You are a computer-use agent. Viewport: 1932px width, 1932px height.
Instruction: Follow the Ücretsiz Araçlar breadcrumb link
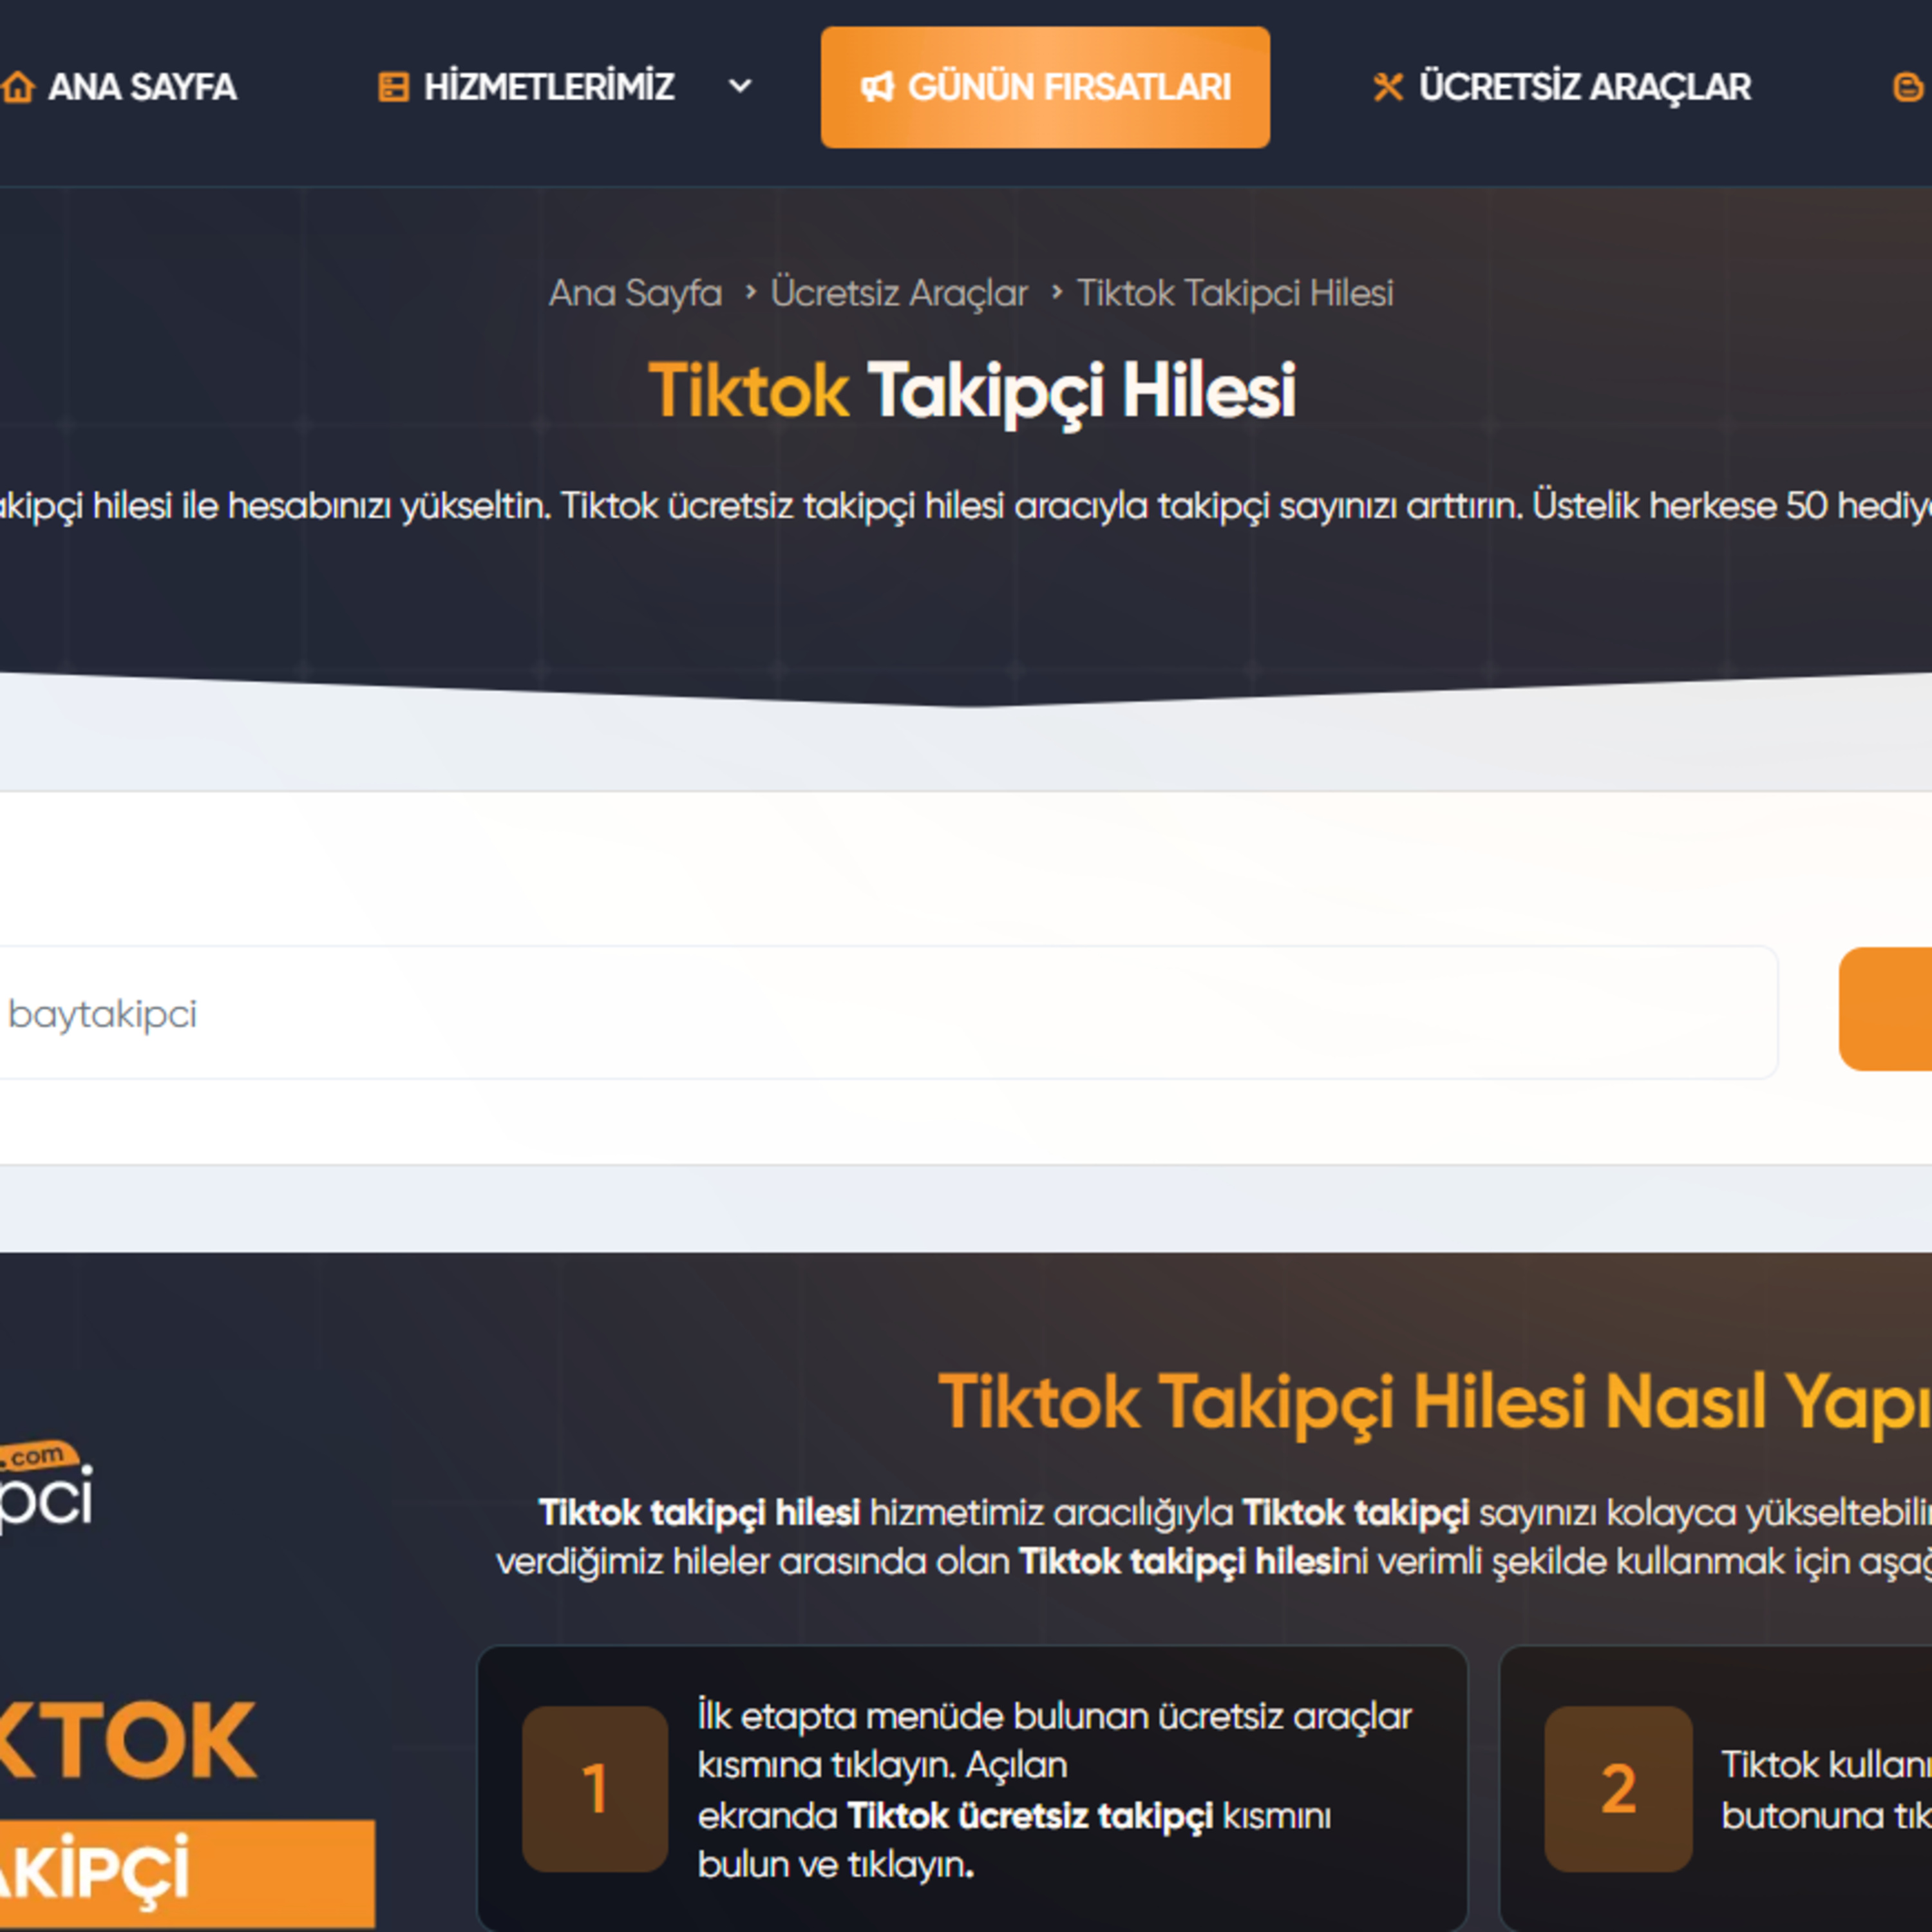pyautogui.click(x=899, y=293)
